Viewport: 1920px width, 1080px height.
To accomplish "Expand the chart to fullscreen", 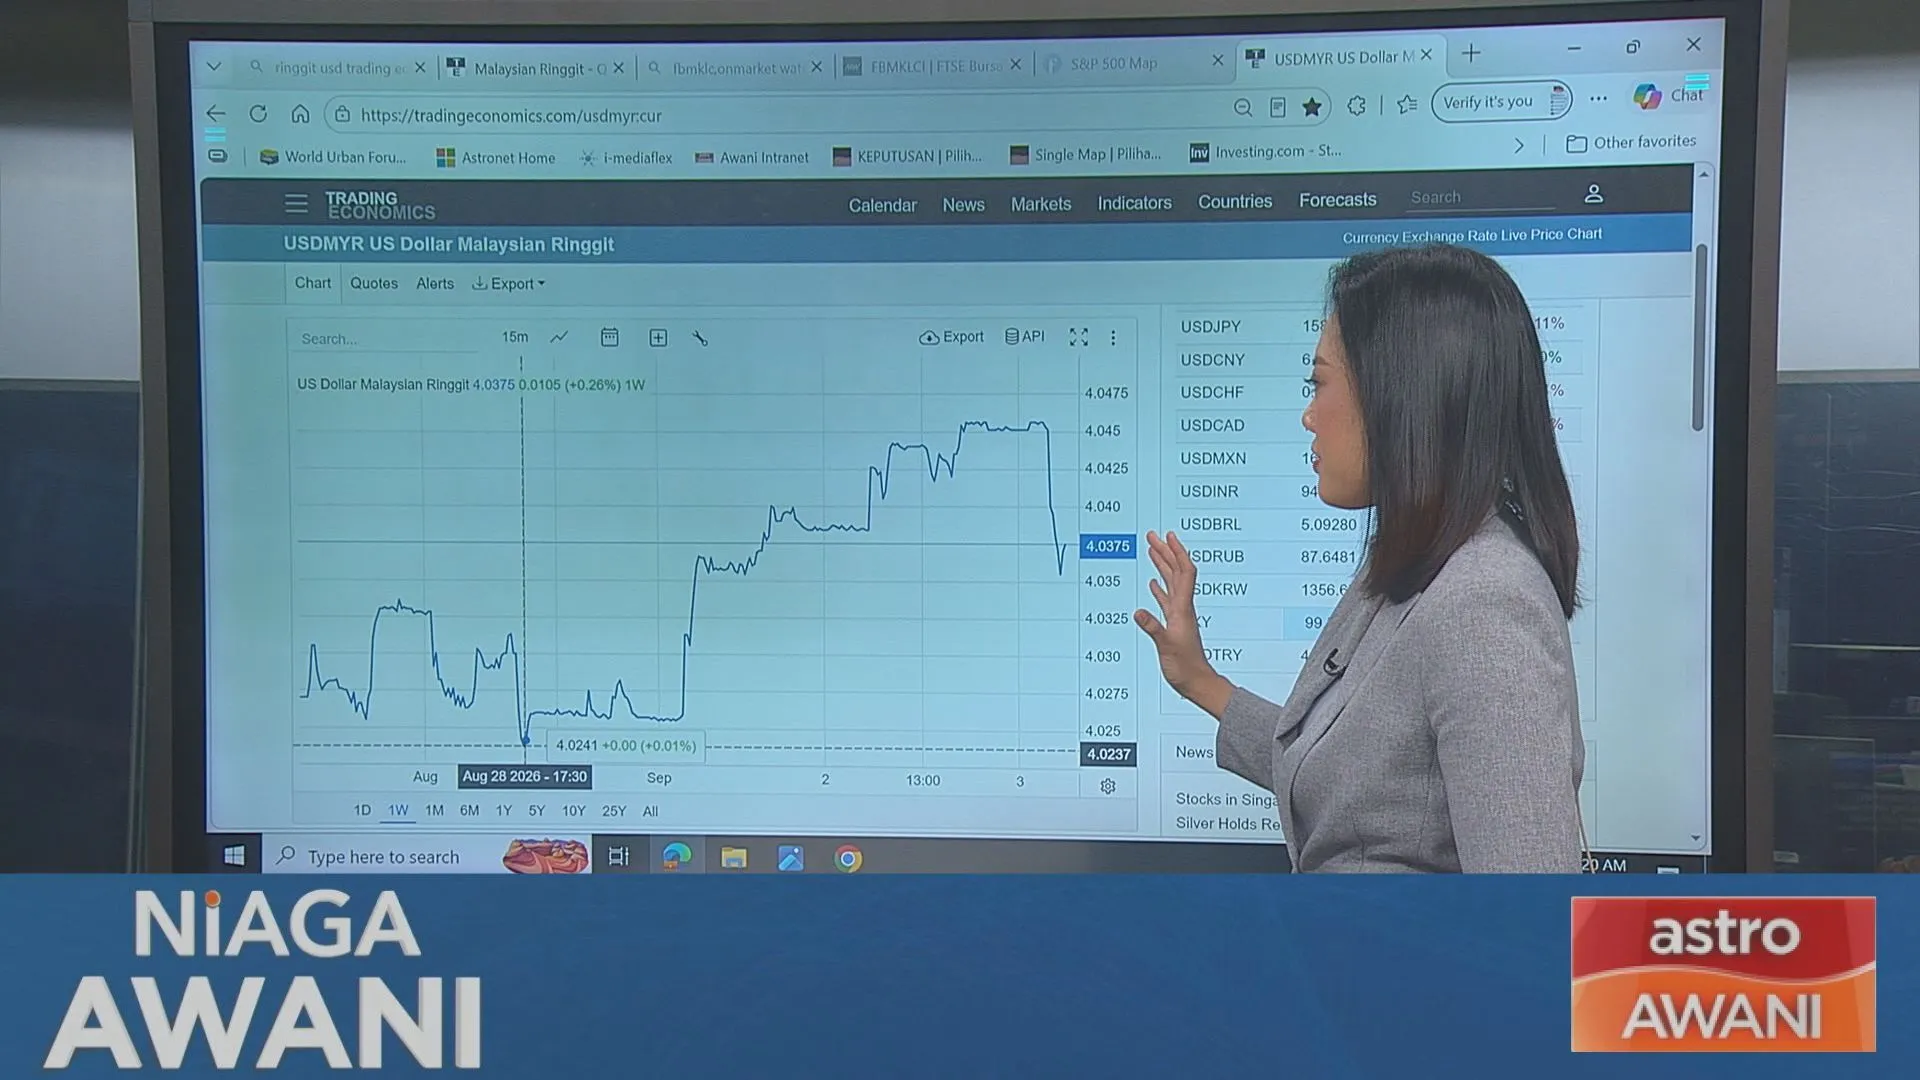I will 1078,337.
